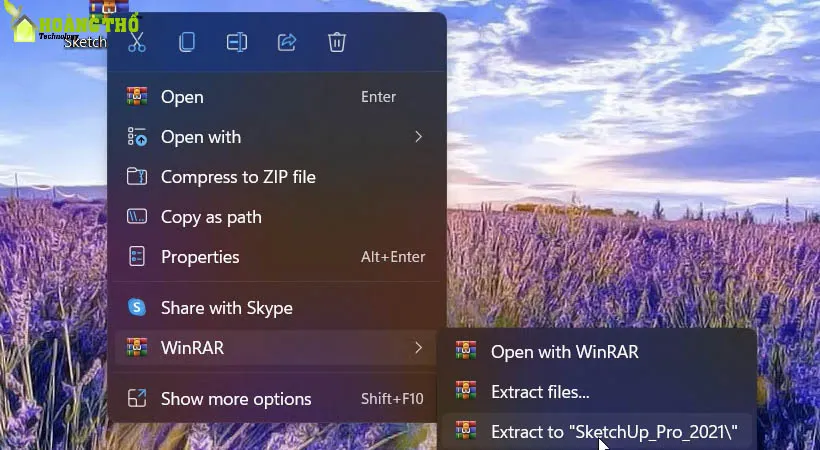Open Properties from context menu

click(200, 257)
